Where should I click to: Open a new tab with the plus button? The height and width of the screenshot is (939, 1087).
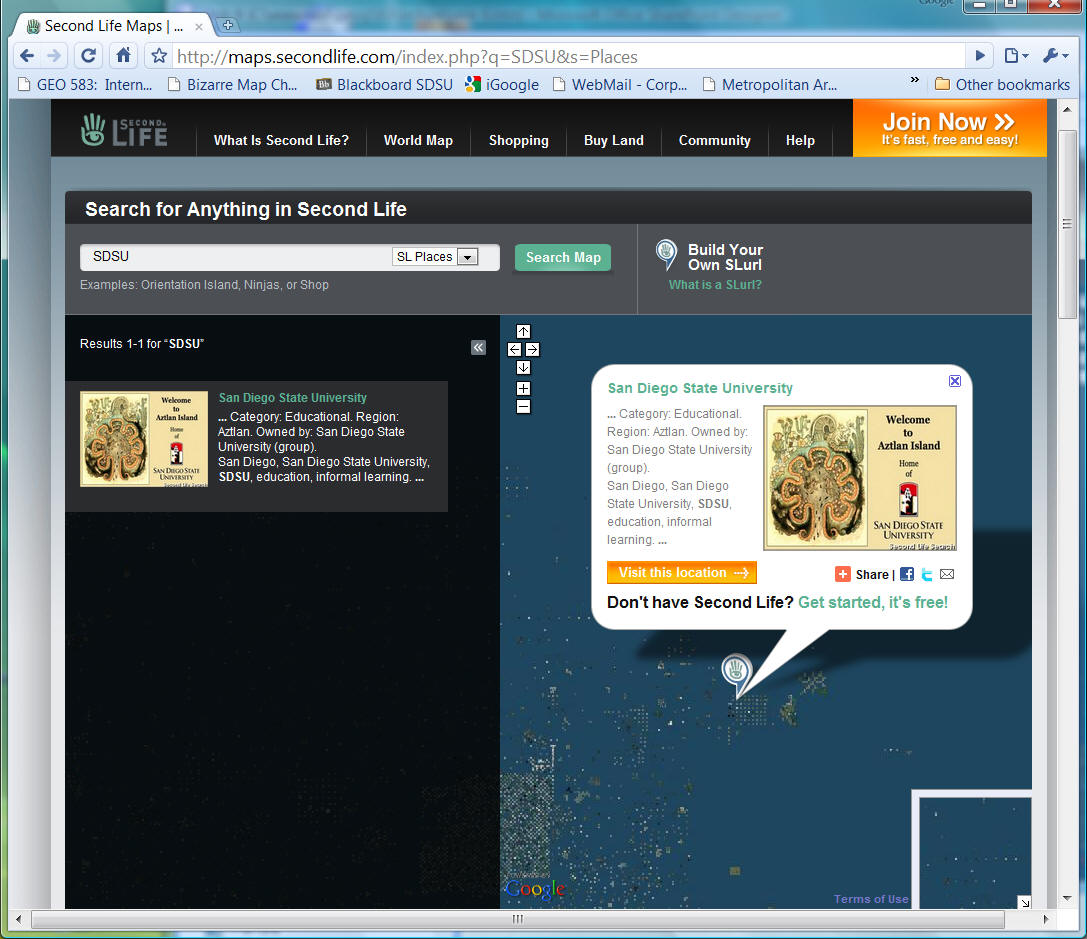click(227, 26)
